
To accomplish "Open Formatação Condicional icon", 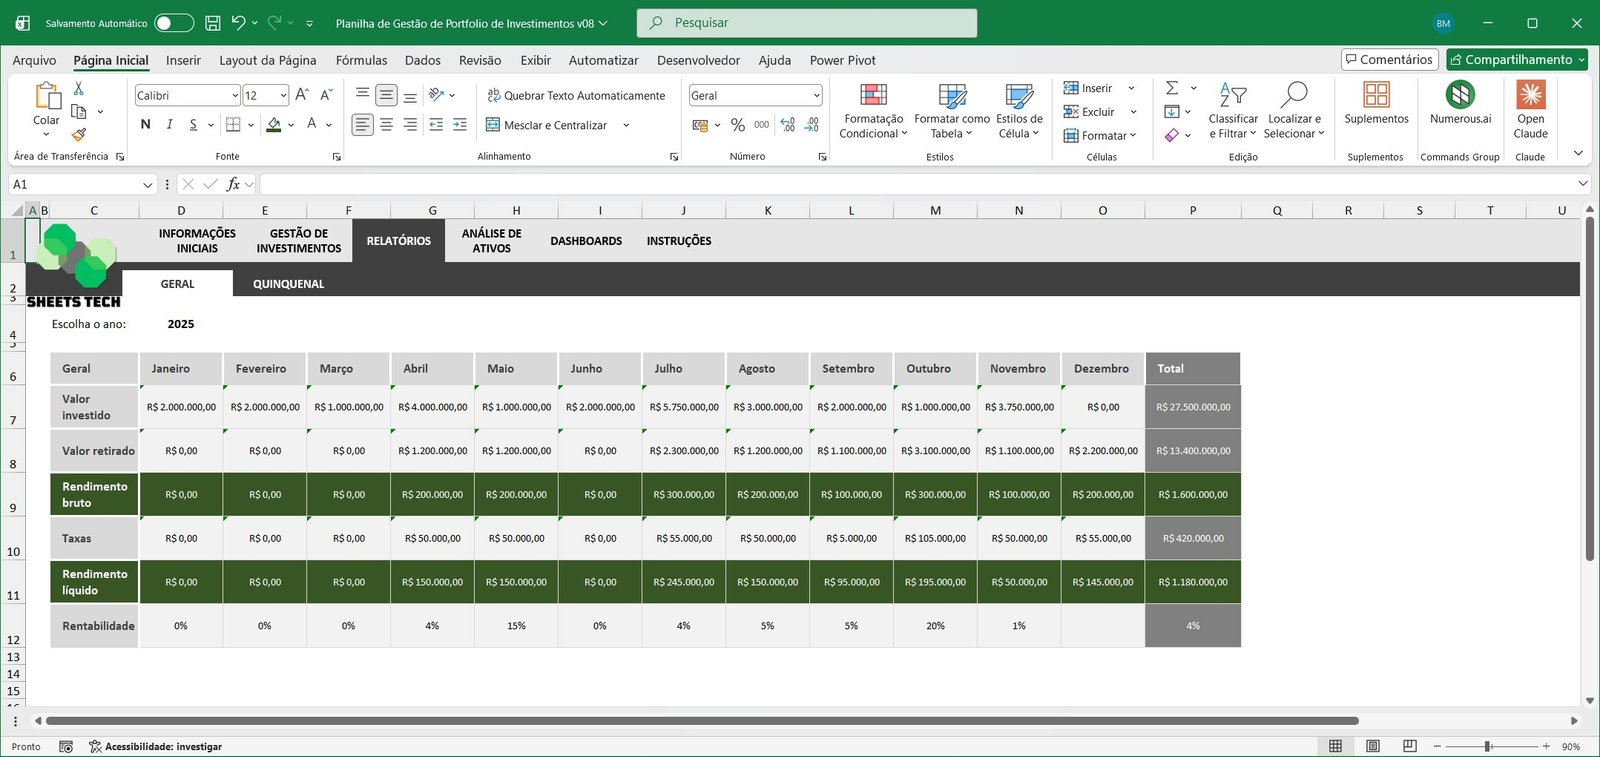I will (873, 96).
